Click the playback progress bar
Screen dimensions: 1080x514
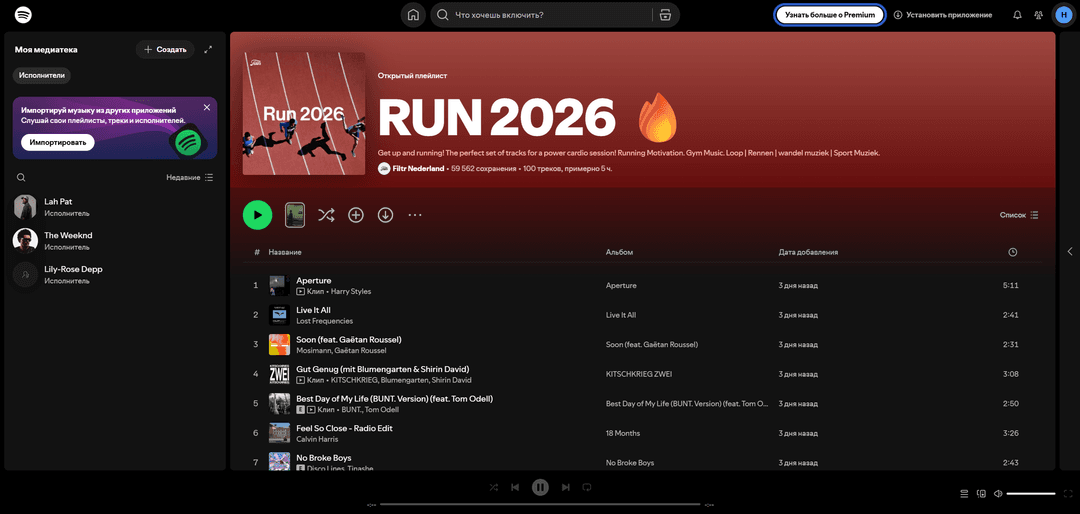540,504
